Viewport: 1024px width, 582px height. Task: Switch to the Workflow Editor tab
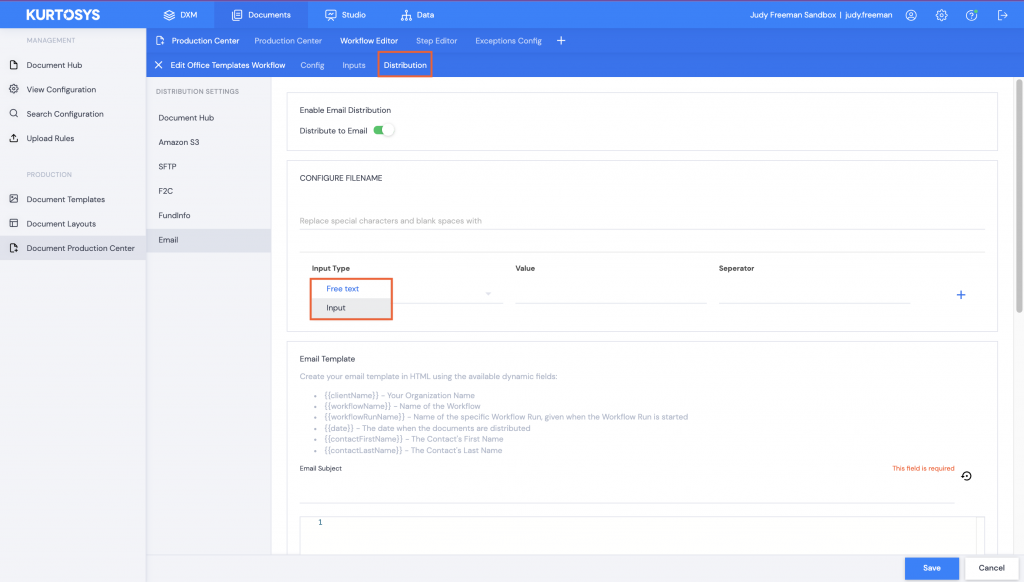click(368, 40)
